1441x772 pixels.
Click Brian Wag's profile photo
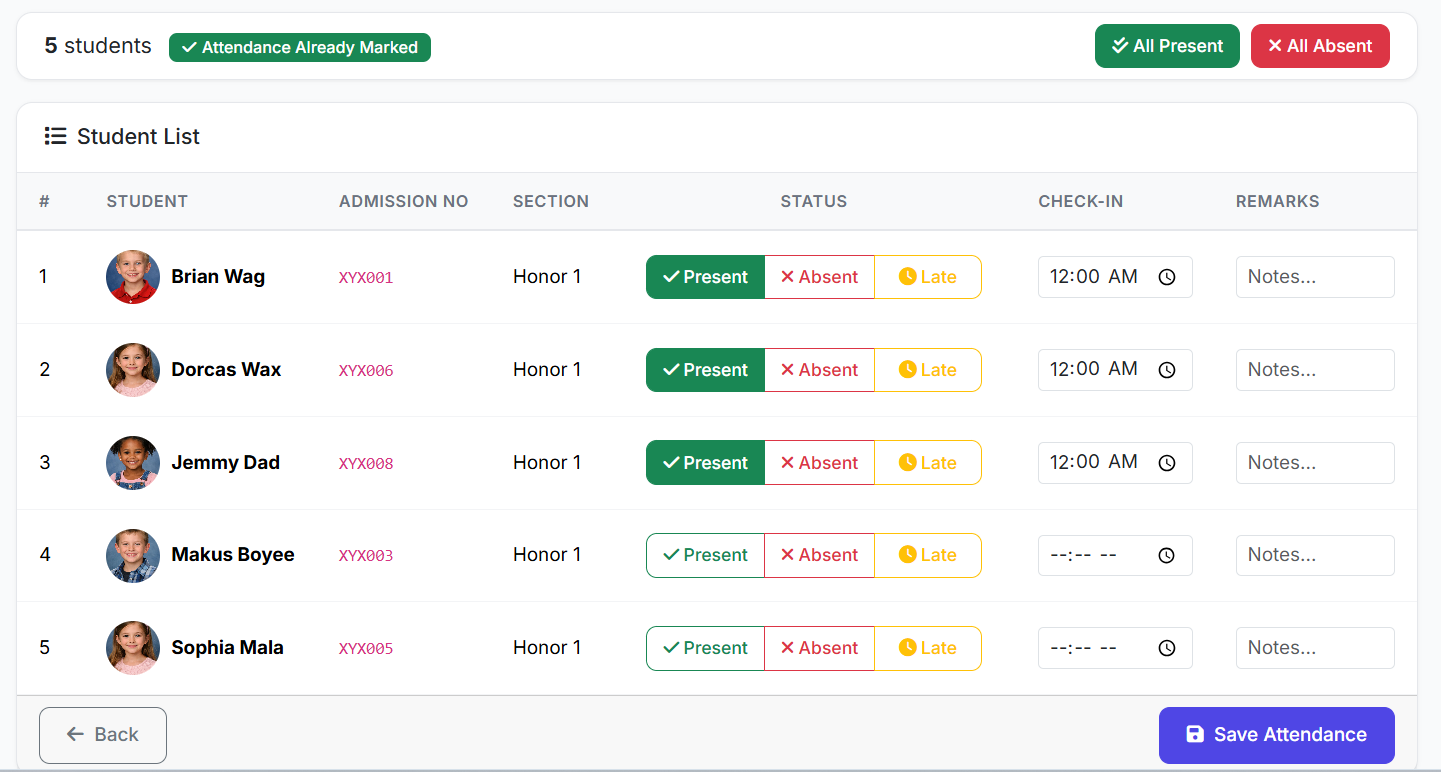[133, 277]
